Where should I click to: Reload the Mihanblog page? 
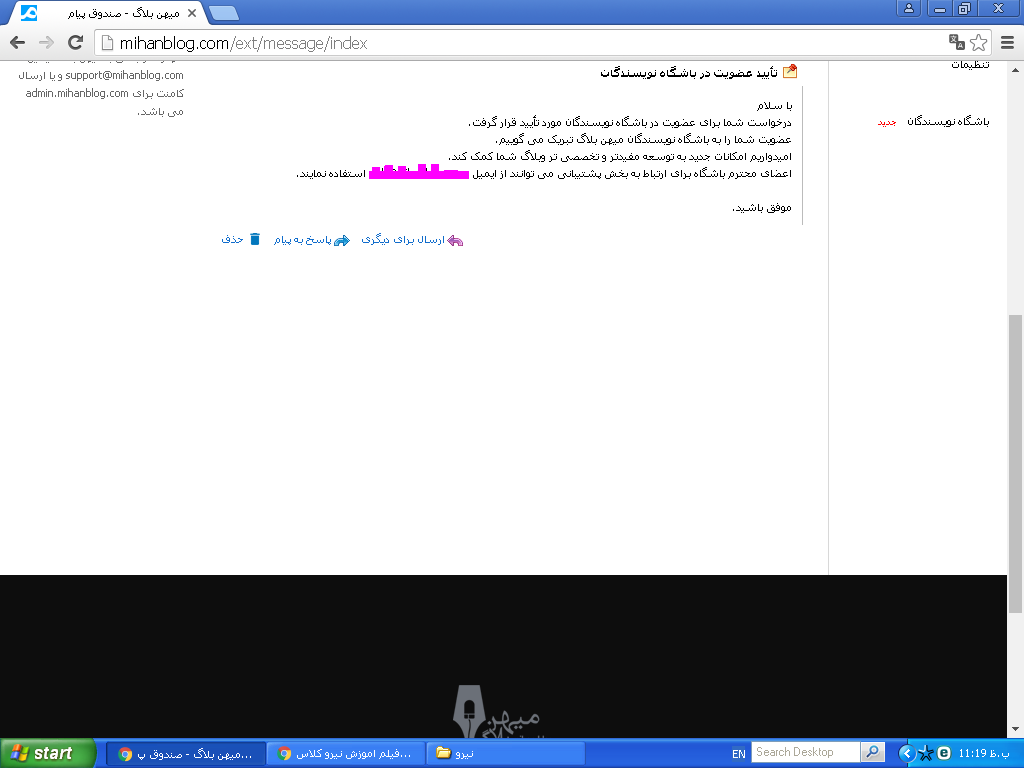tap(76, 43)
